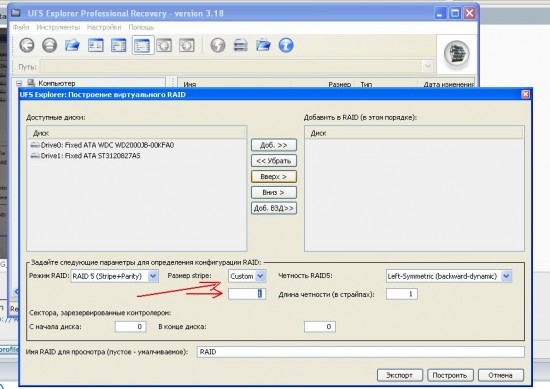550x389 pixels.
Task: Click the Построить button
Action: [x=450, y=375]
